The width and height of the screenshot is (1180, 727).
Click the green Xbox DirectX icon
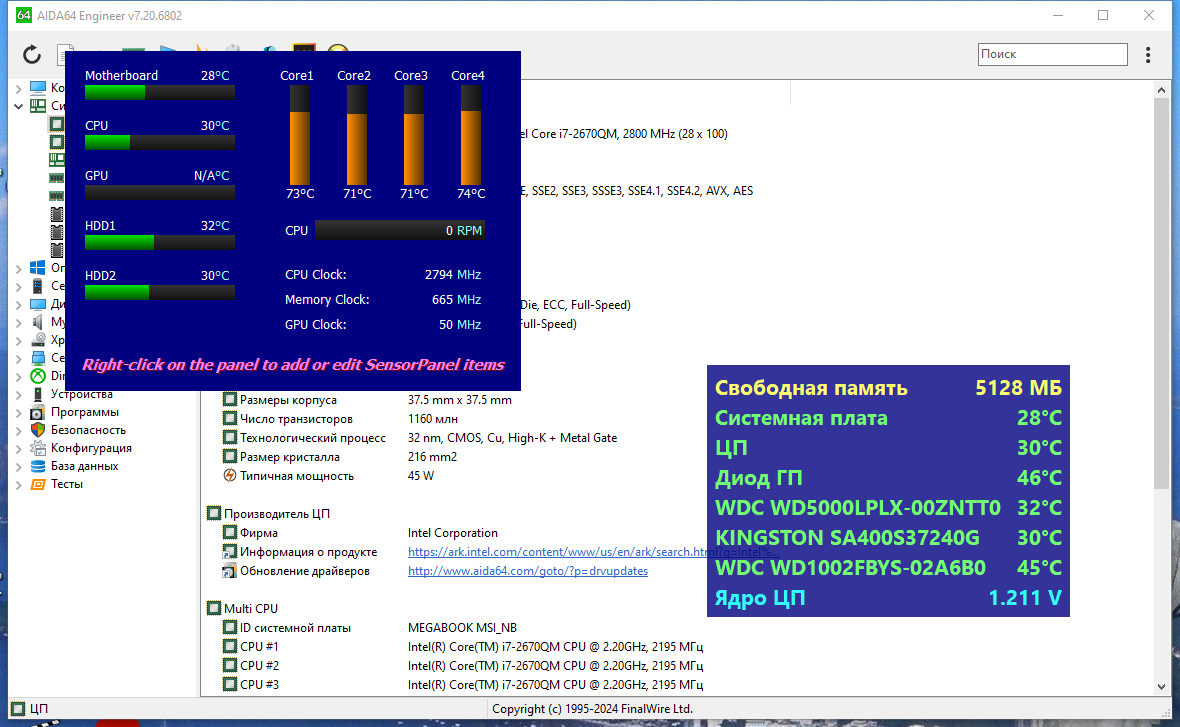[x=38, y=376]
